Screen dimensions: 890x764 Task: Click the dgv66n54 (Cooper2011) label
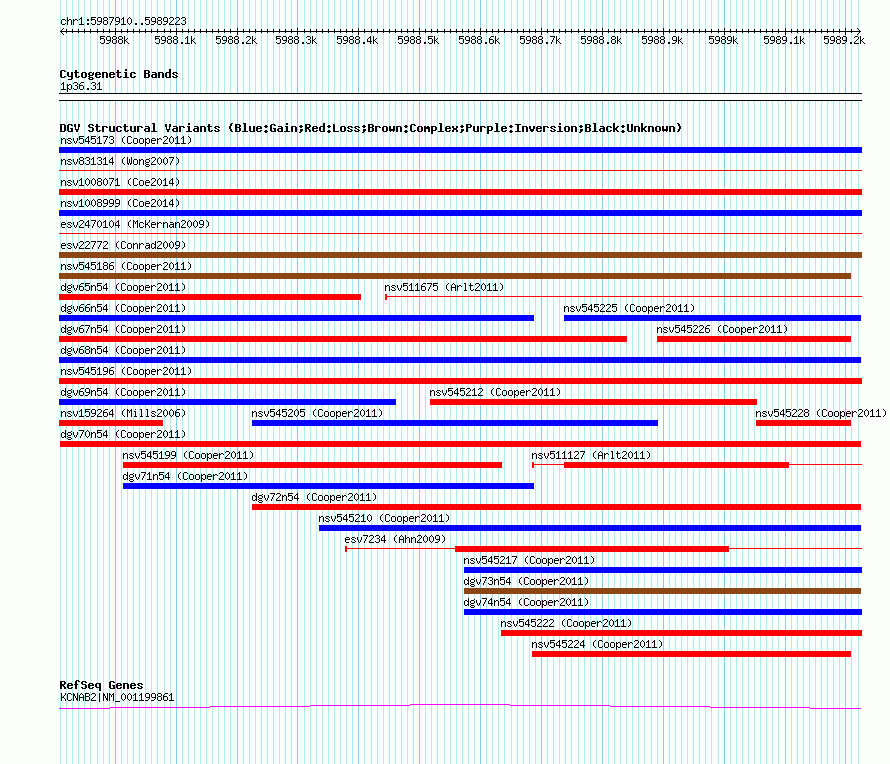123,308
